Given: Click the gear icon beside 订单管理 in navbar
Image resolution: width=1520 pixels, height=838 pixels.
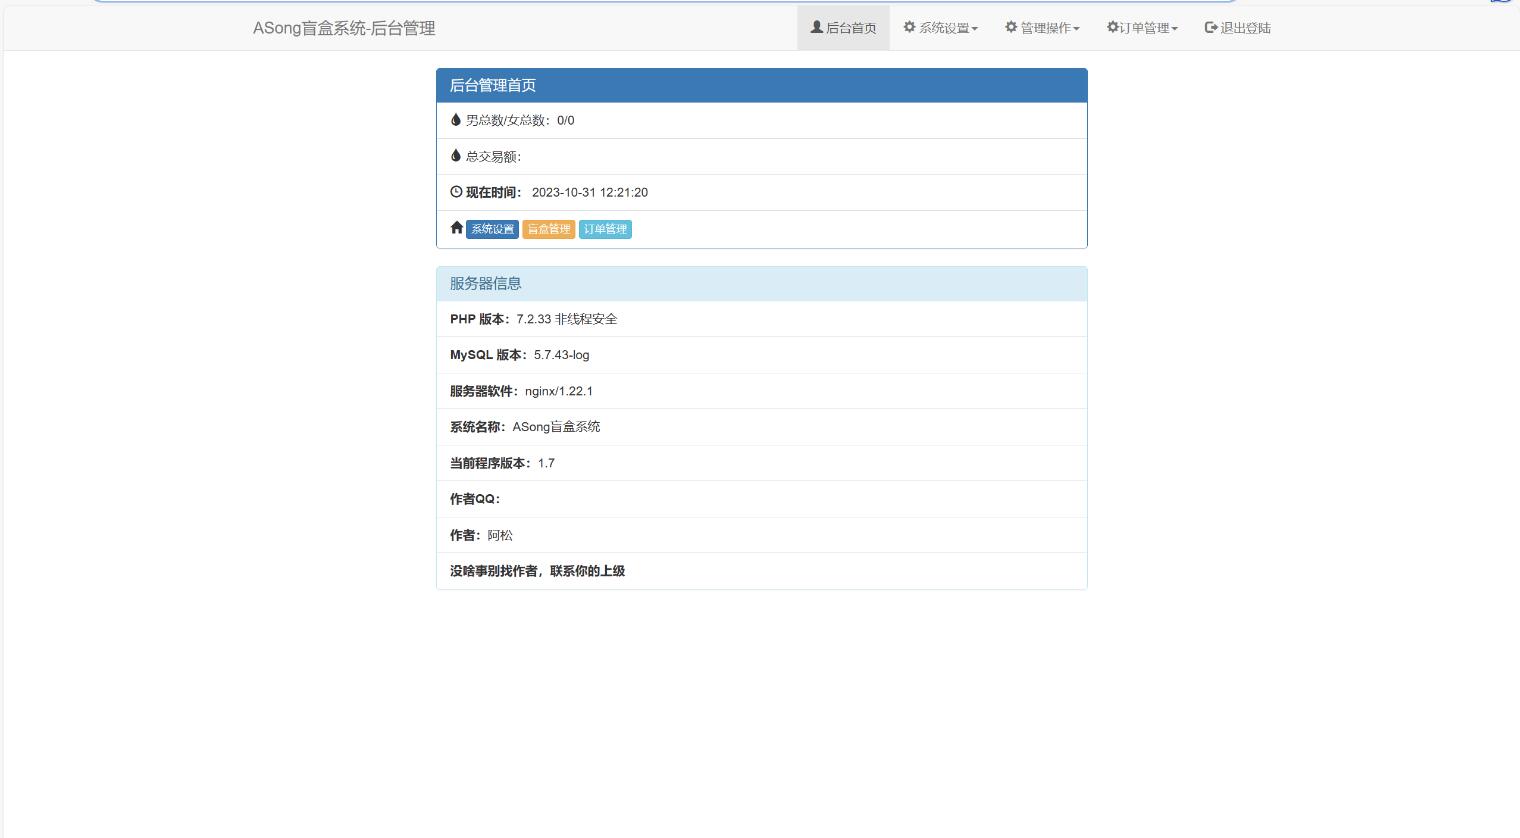Looking at the screenshot, I should (1112, 27).
